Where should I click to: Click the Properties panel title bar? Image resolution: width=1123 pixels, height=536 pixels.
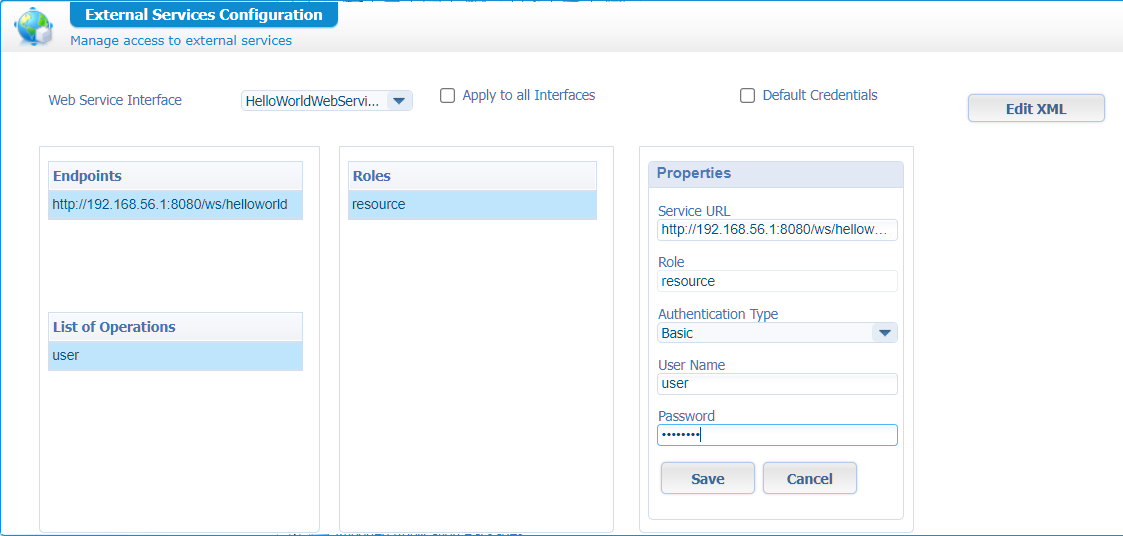[x=775, y=174]
